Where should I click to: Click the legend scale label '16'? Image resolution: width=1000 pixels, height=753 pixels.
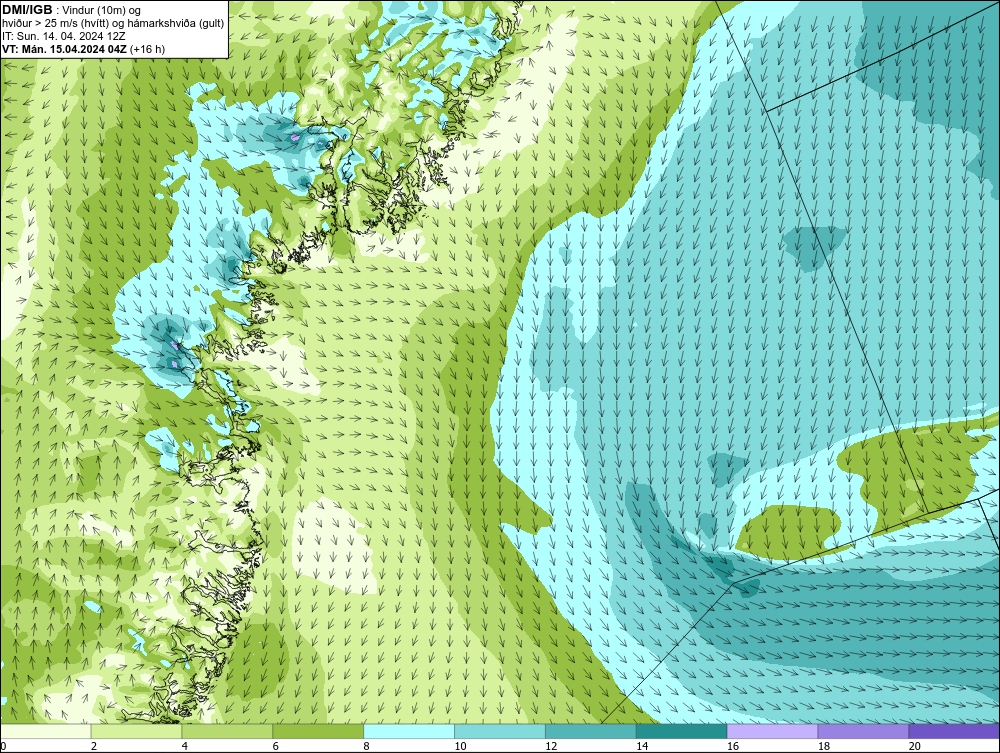[x=733, y=746]
